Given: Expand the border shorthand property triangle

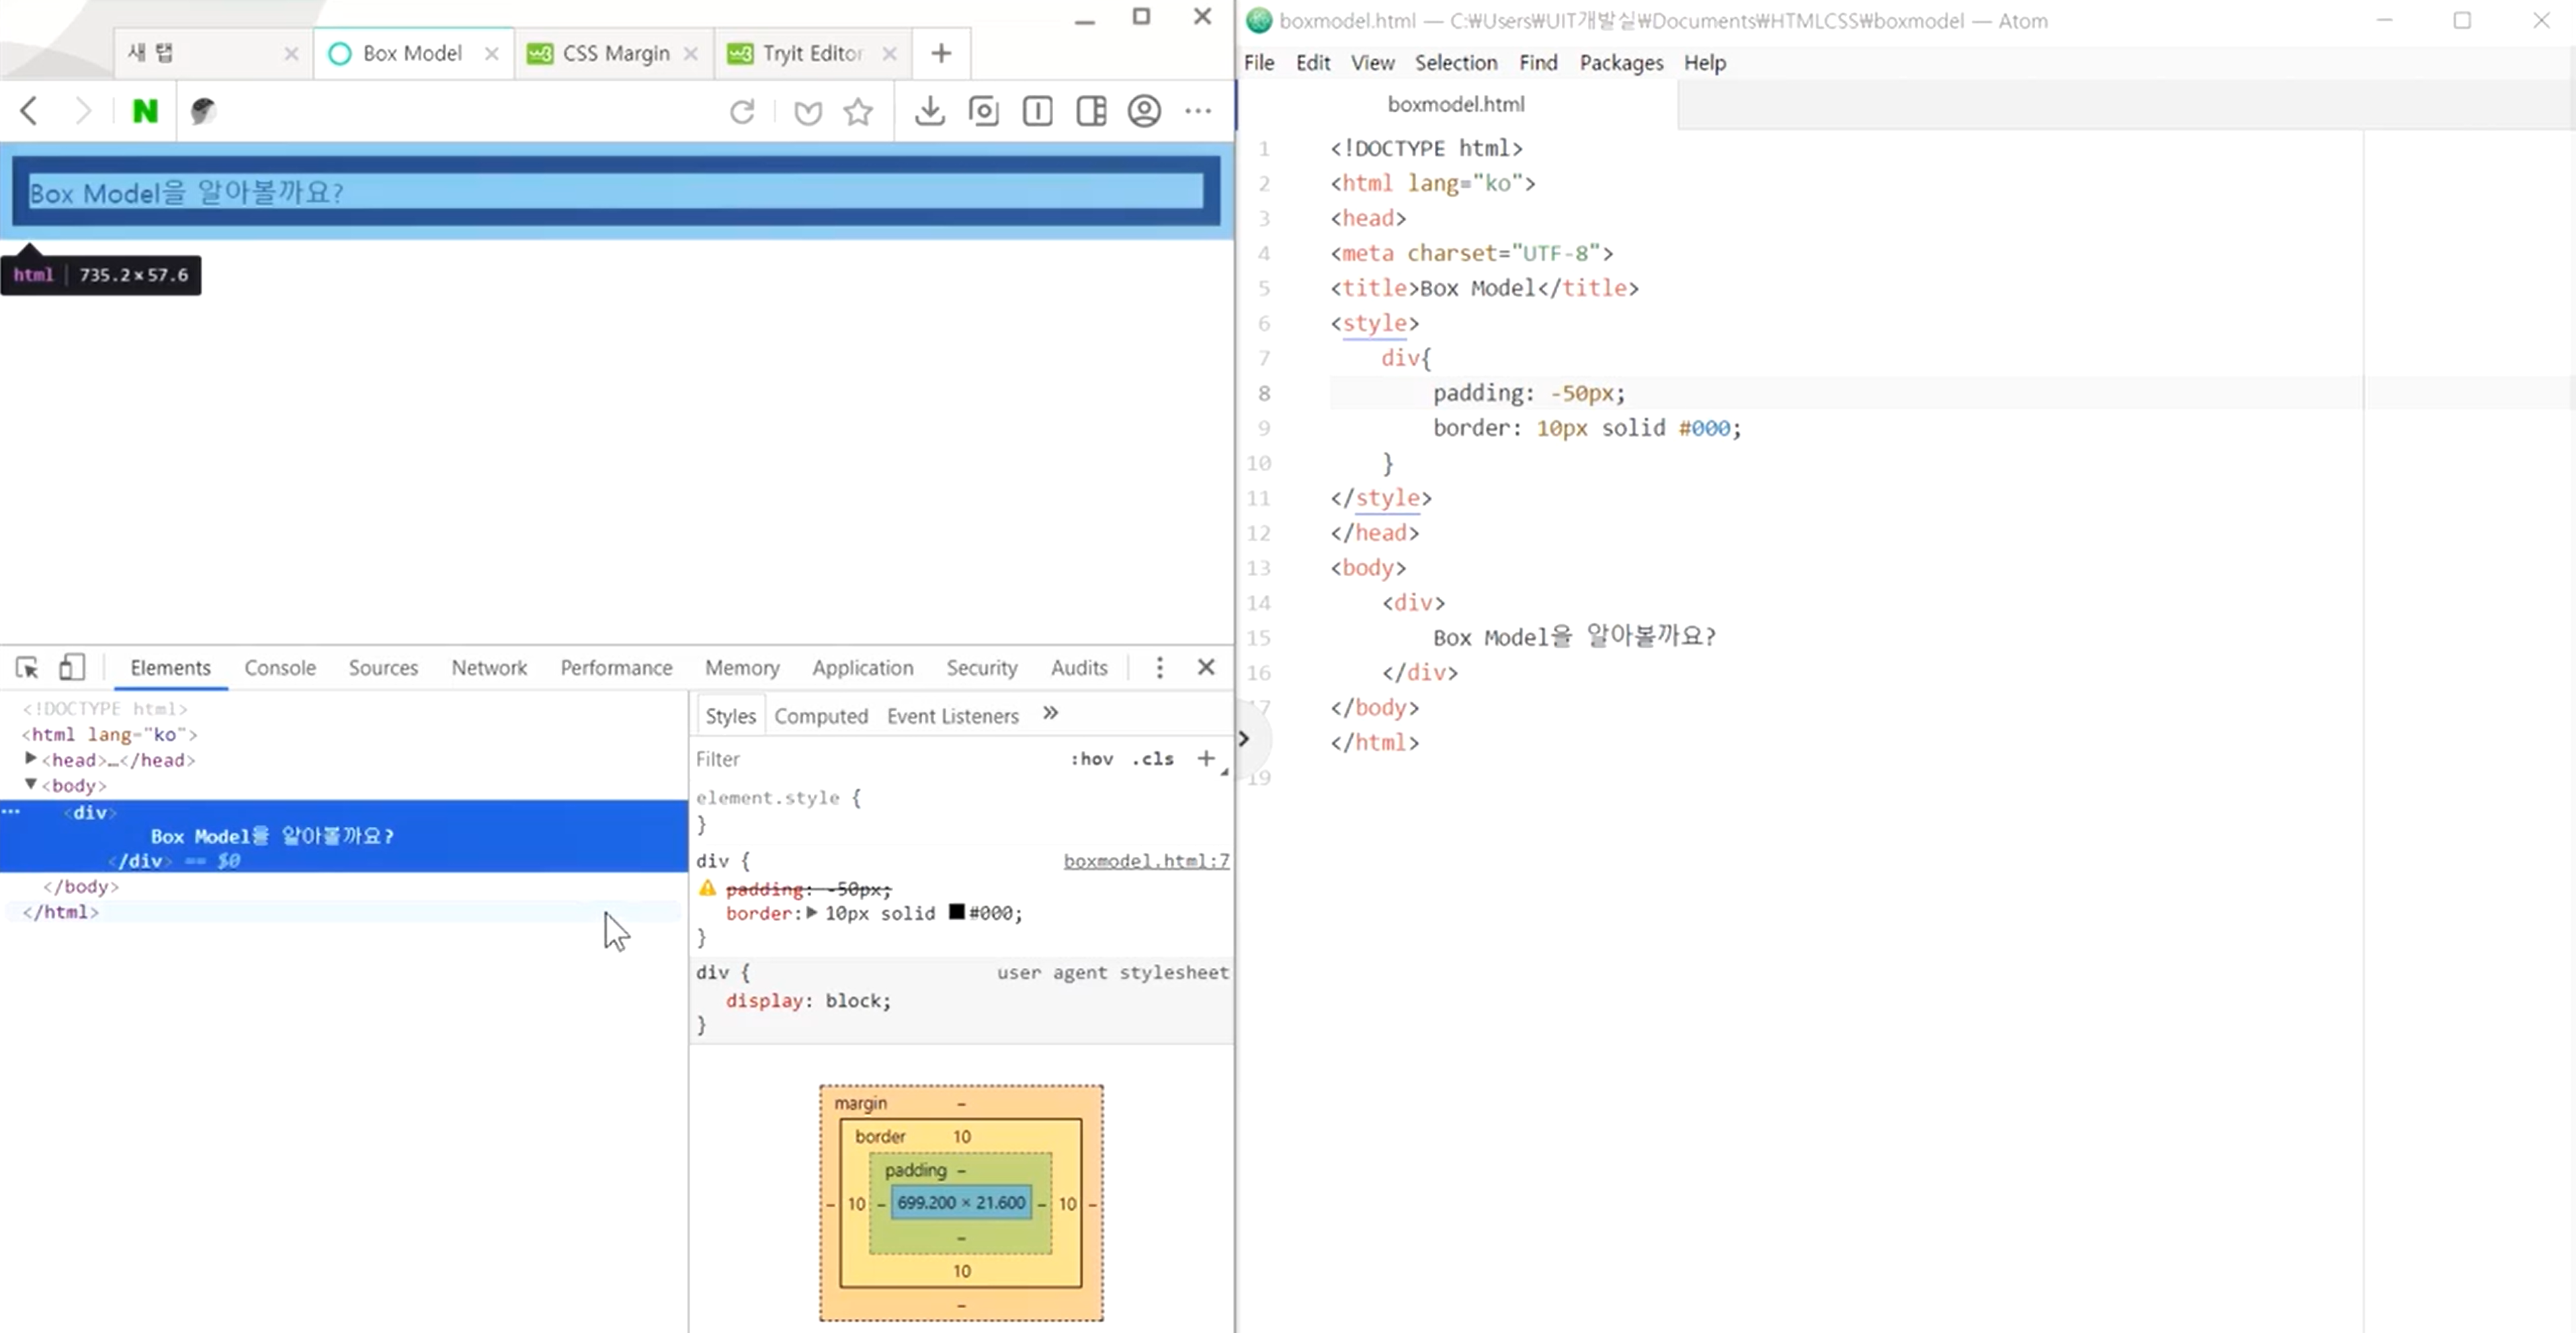Looking at the screenshot, I should point(811,913).
